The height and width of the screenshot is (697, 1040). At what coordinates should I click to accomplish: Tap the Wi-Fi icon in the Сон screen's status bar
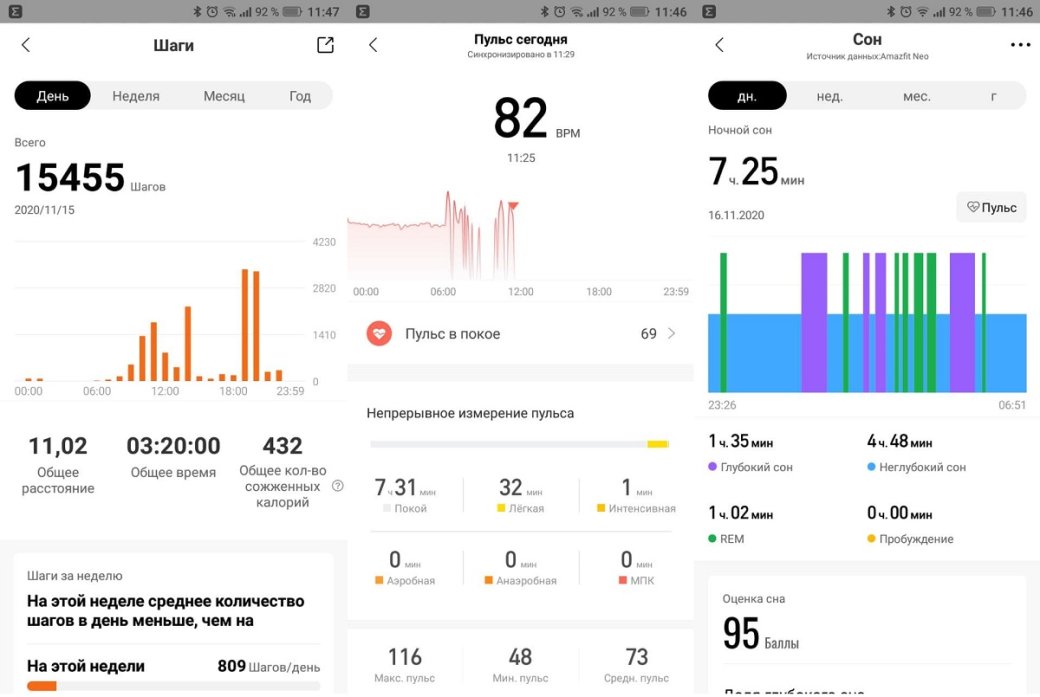click(x=923, y=11)
